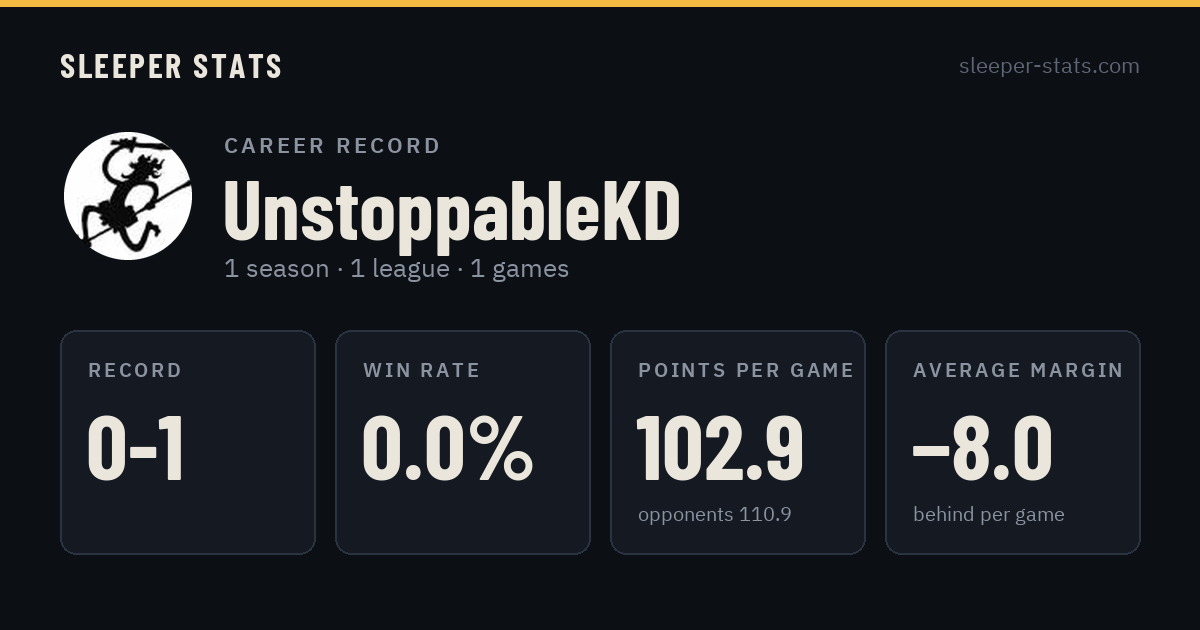Visit the sleeper-stats.com link
The width and height of the screenshot is (1200, 630).
(1049, 66)
